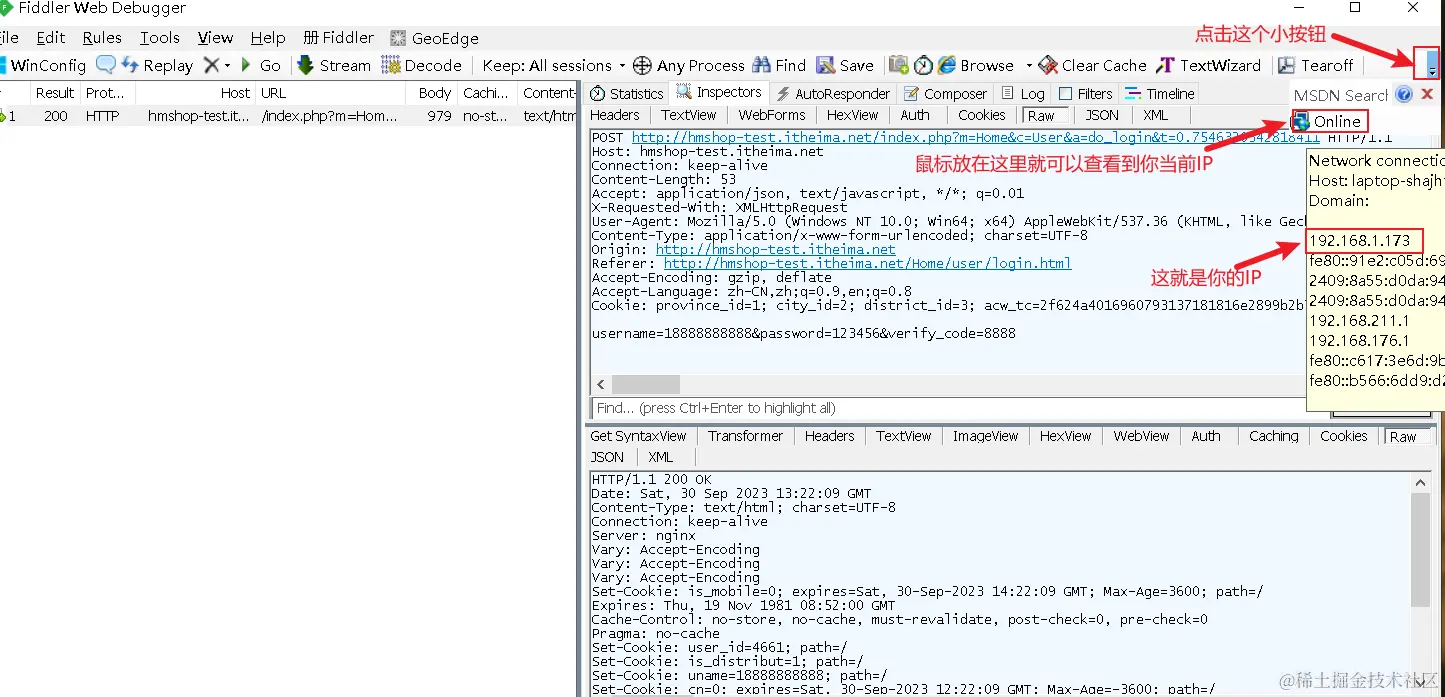
Task: Open the GeoEdge menu
Action: pyautogui.click(x=434, y=38)
